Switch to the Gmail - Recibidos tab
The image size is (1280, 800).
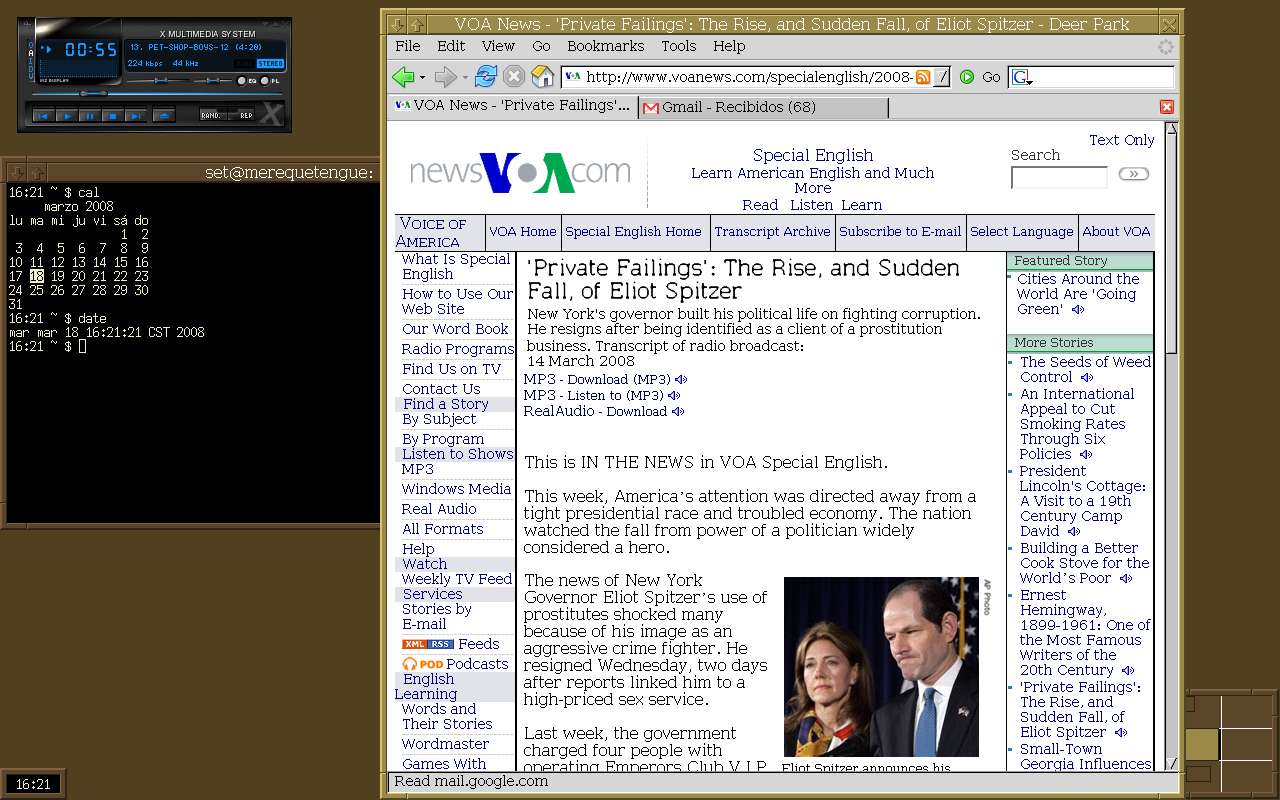pyautogui.click(x=763, y=107)
